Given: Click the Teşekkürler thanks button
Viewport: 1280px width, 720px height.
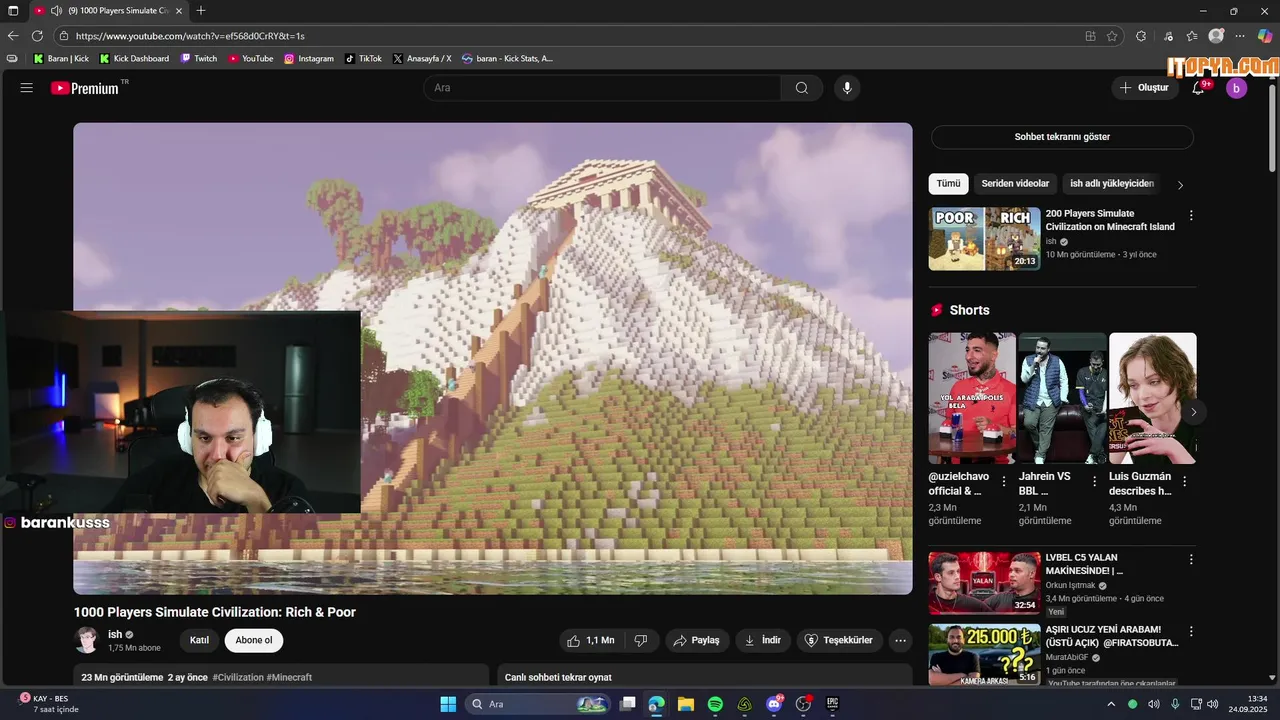Looking at the screenshot, I should click(839, 640).
